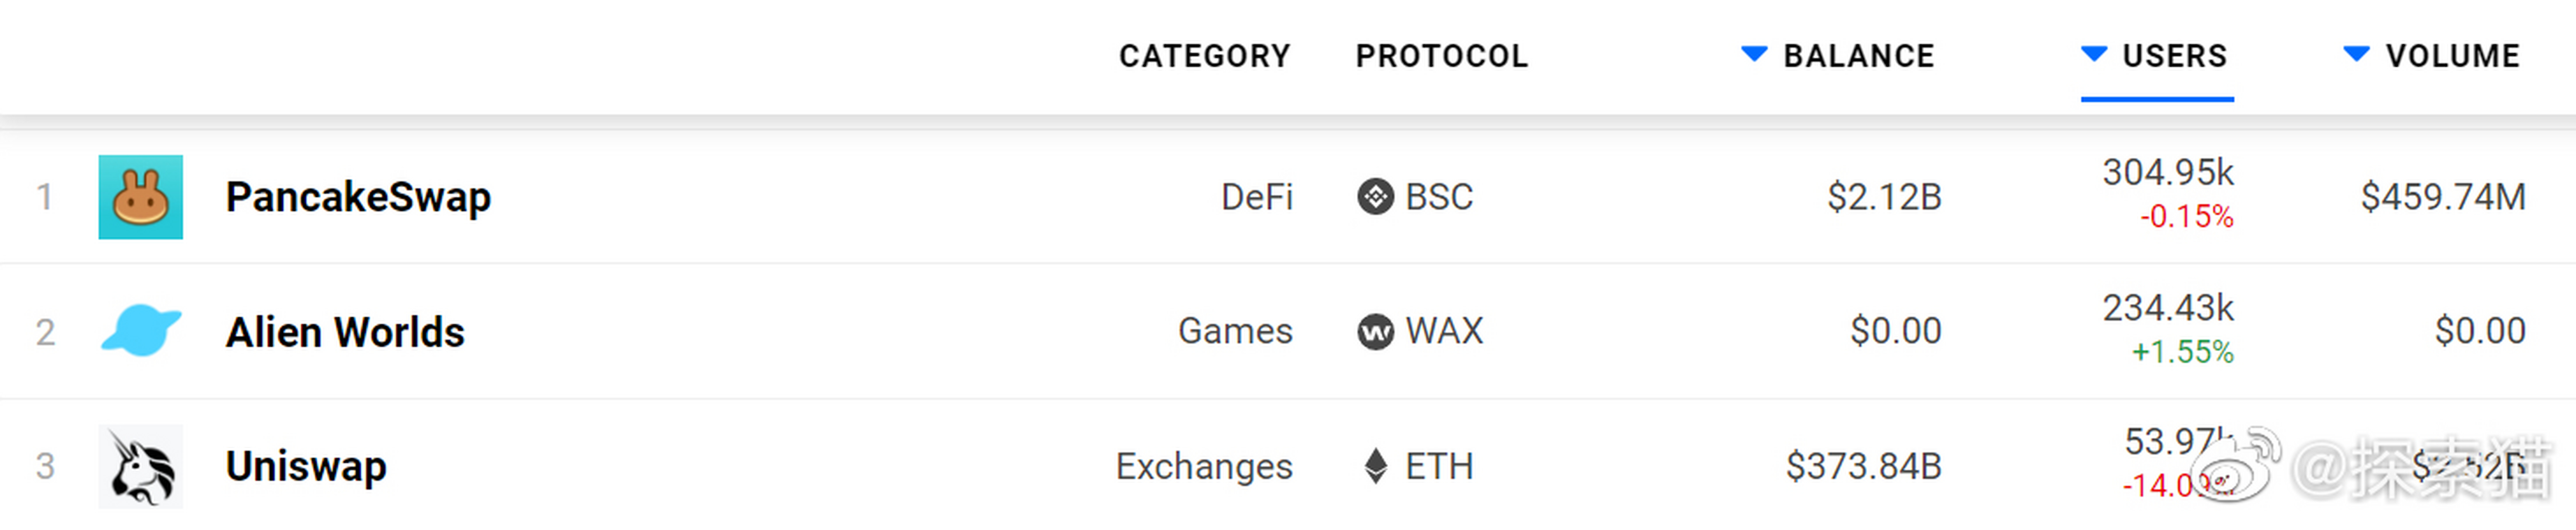Click the BSC chain icon
2576x530 pixels.
pyautogui.click(x=1375, y=197)
